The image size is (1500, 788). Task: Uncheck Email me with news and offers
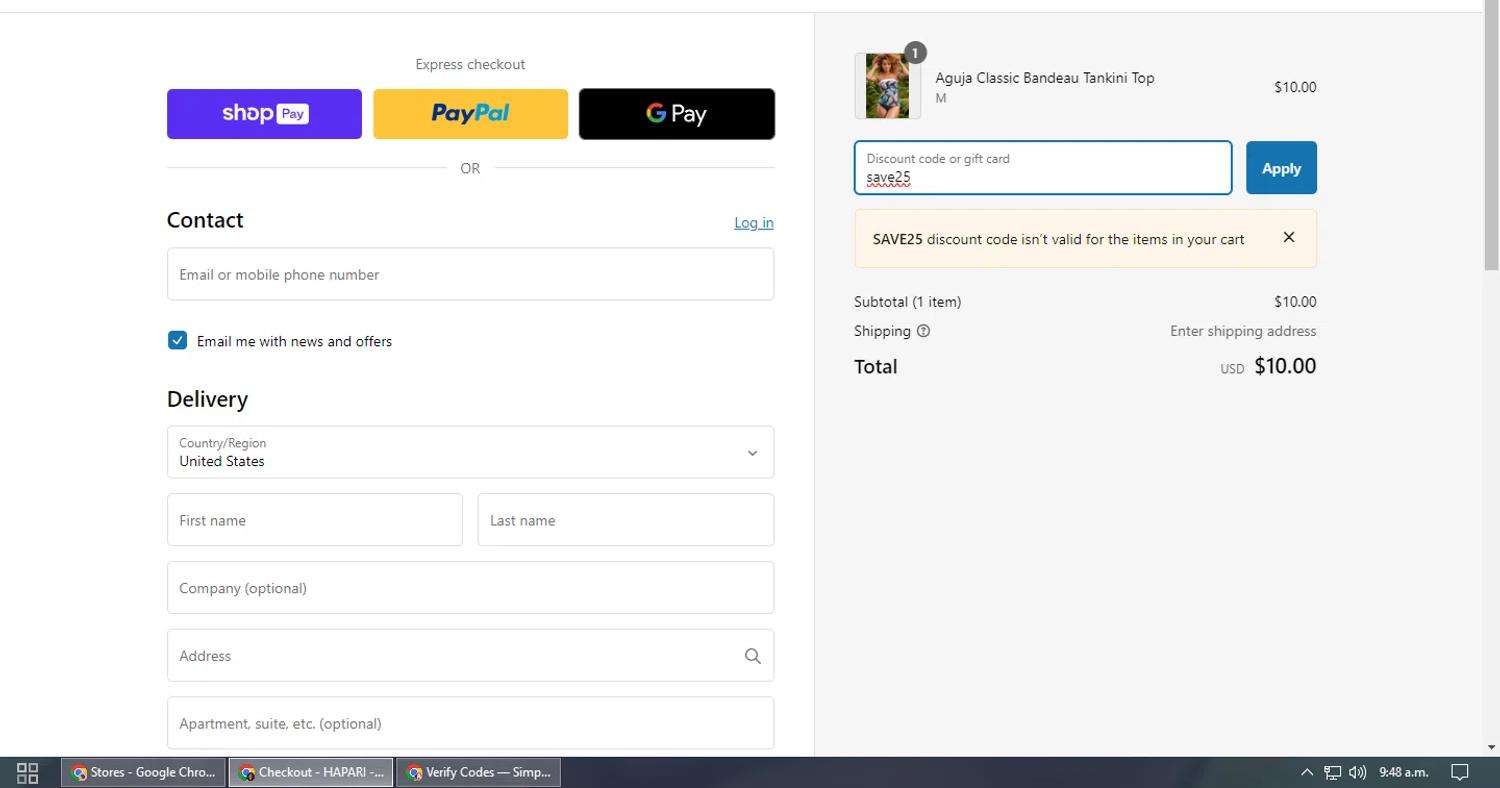[177, 340]
